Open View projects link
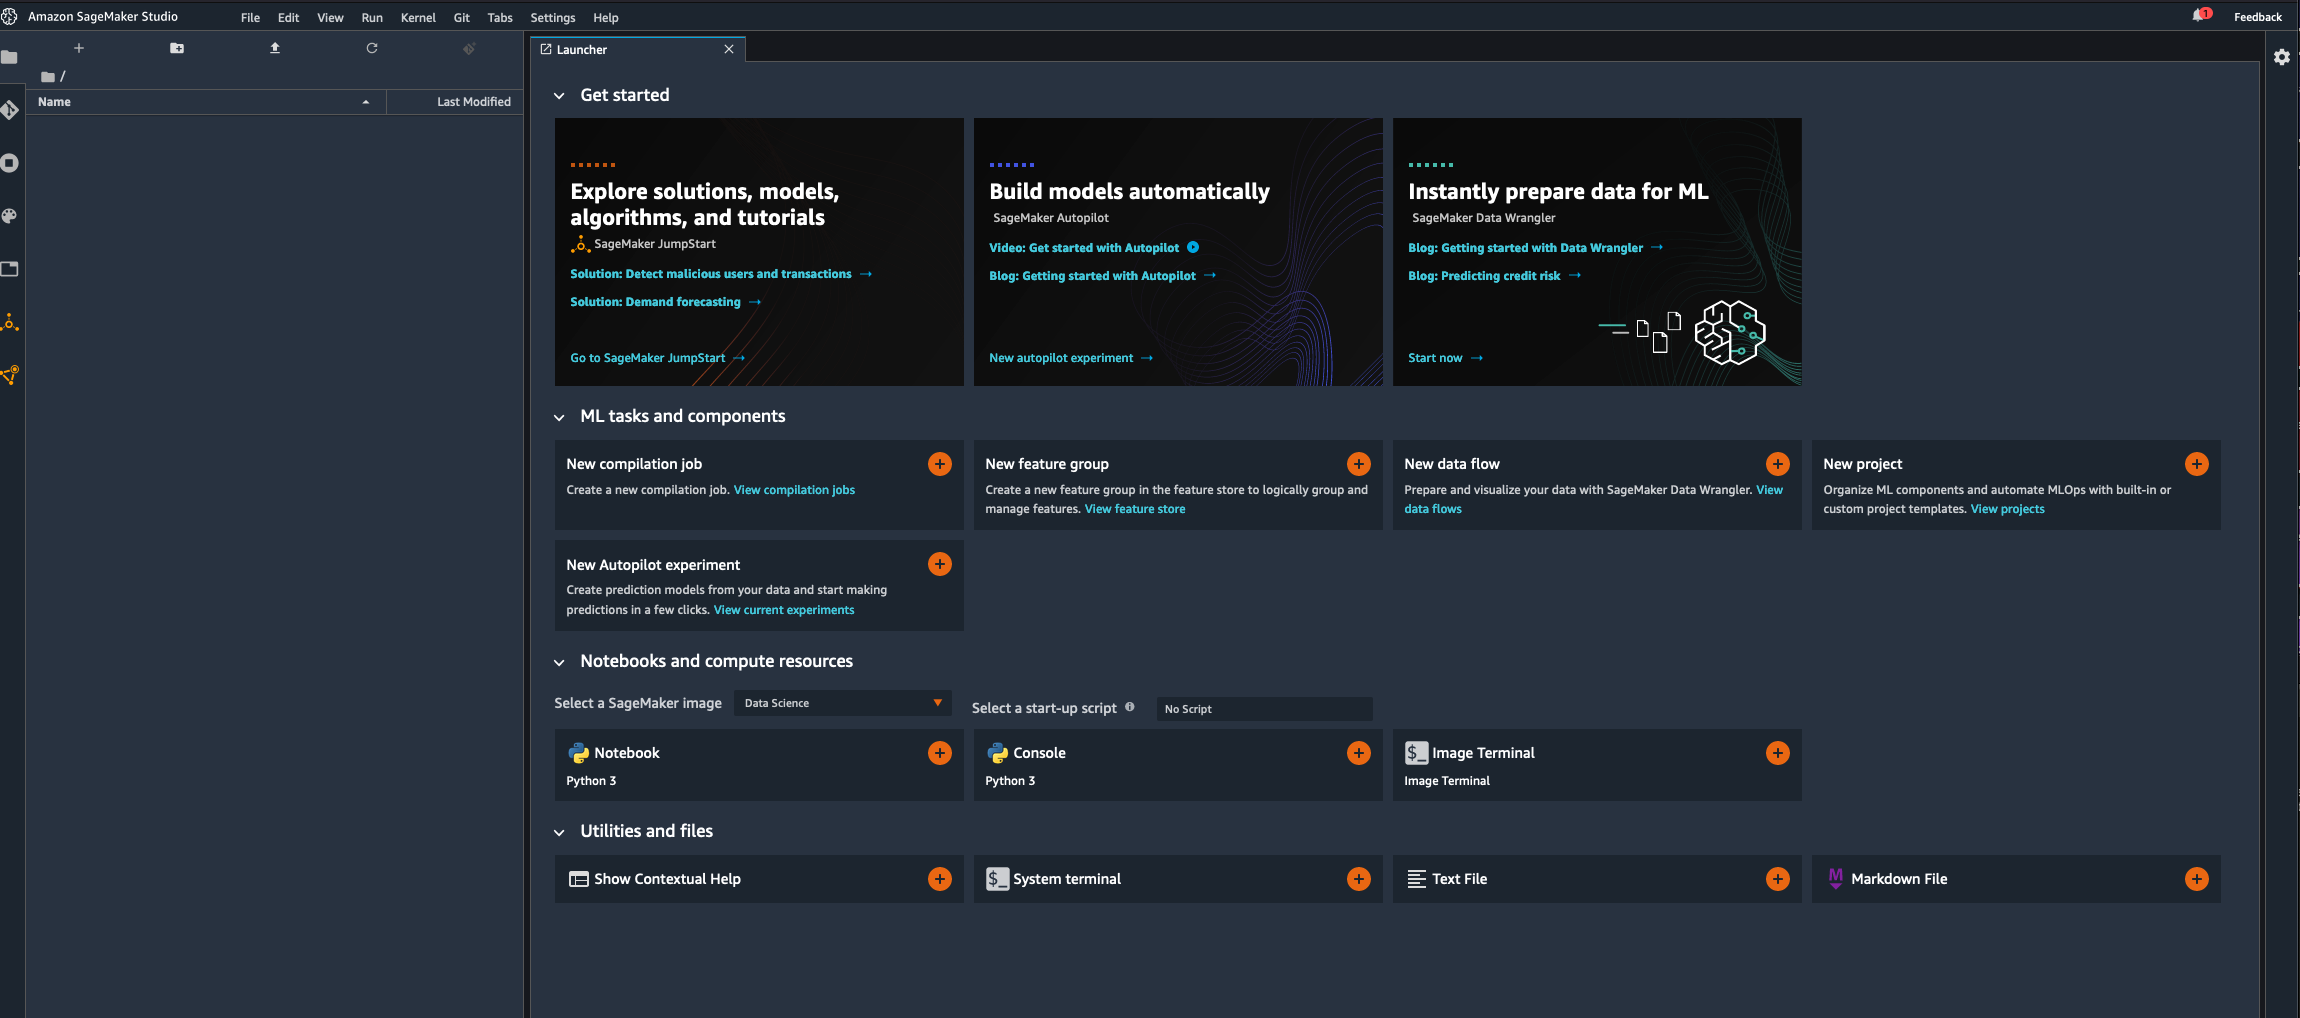 pos(2007,509)
